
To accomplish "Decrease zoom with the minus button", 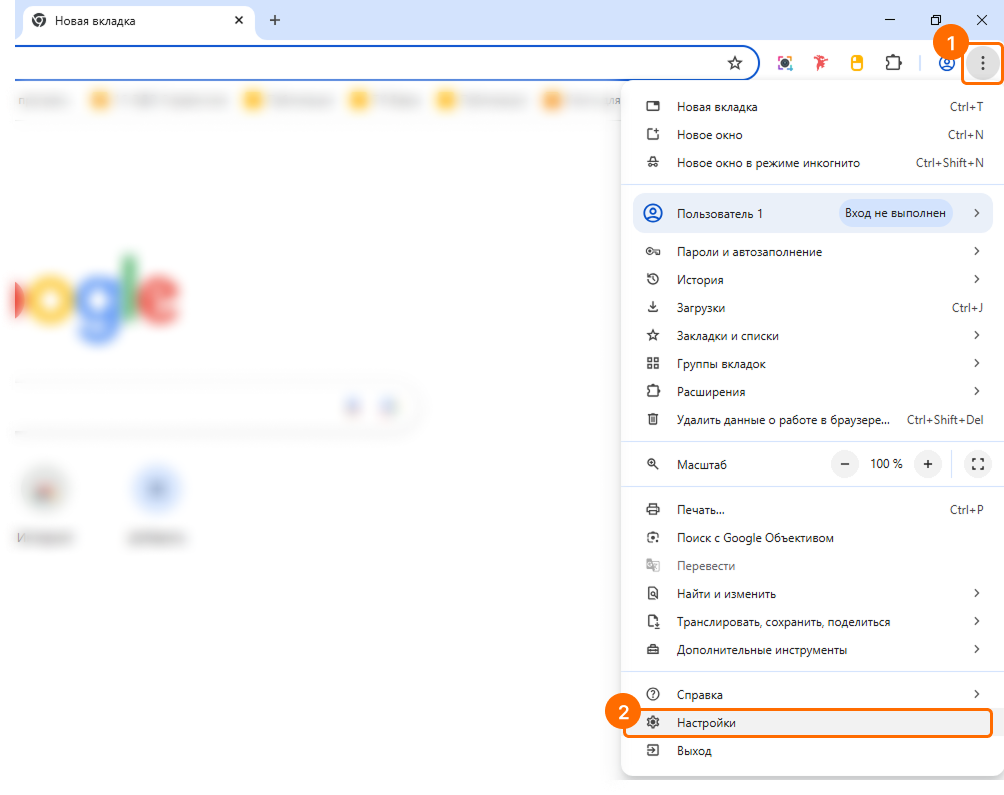I will coord(846,464).
